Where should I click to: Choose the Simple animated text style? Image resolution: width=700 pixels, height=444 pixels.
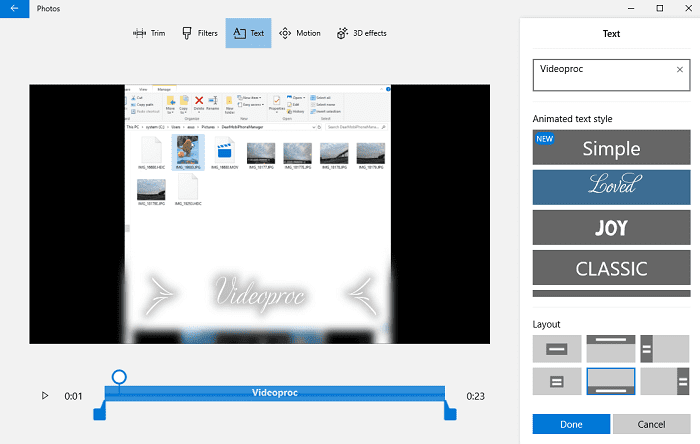611,148
